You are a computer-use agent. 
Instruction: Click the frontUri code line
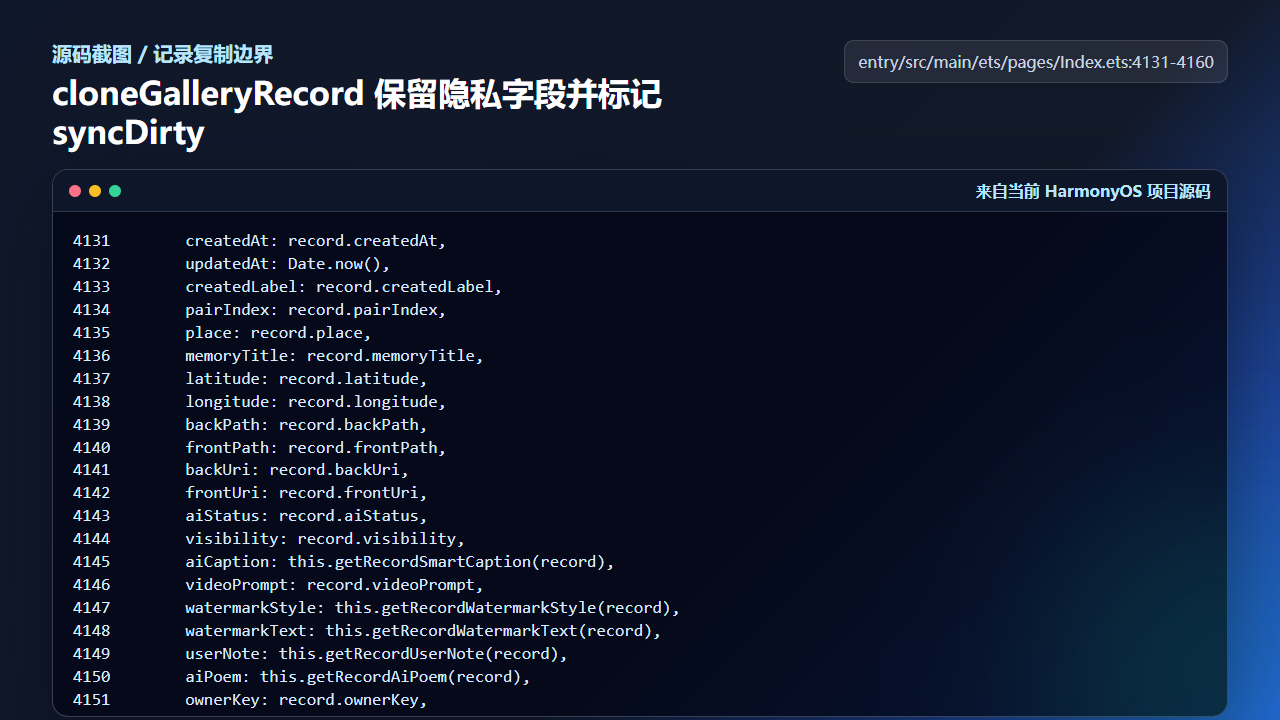307,493
